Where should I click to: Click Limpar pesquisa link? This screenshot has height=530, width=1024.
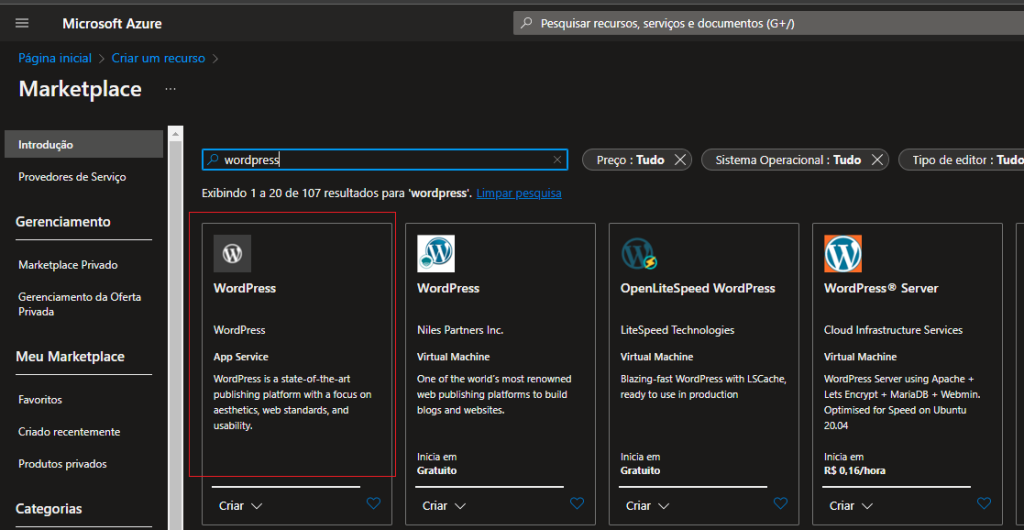[519, 194]
